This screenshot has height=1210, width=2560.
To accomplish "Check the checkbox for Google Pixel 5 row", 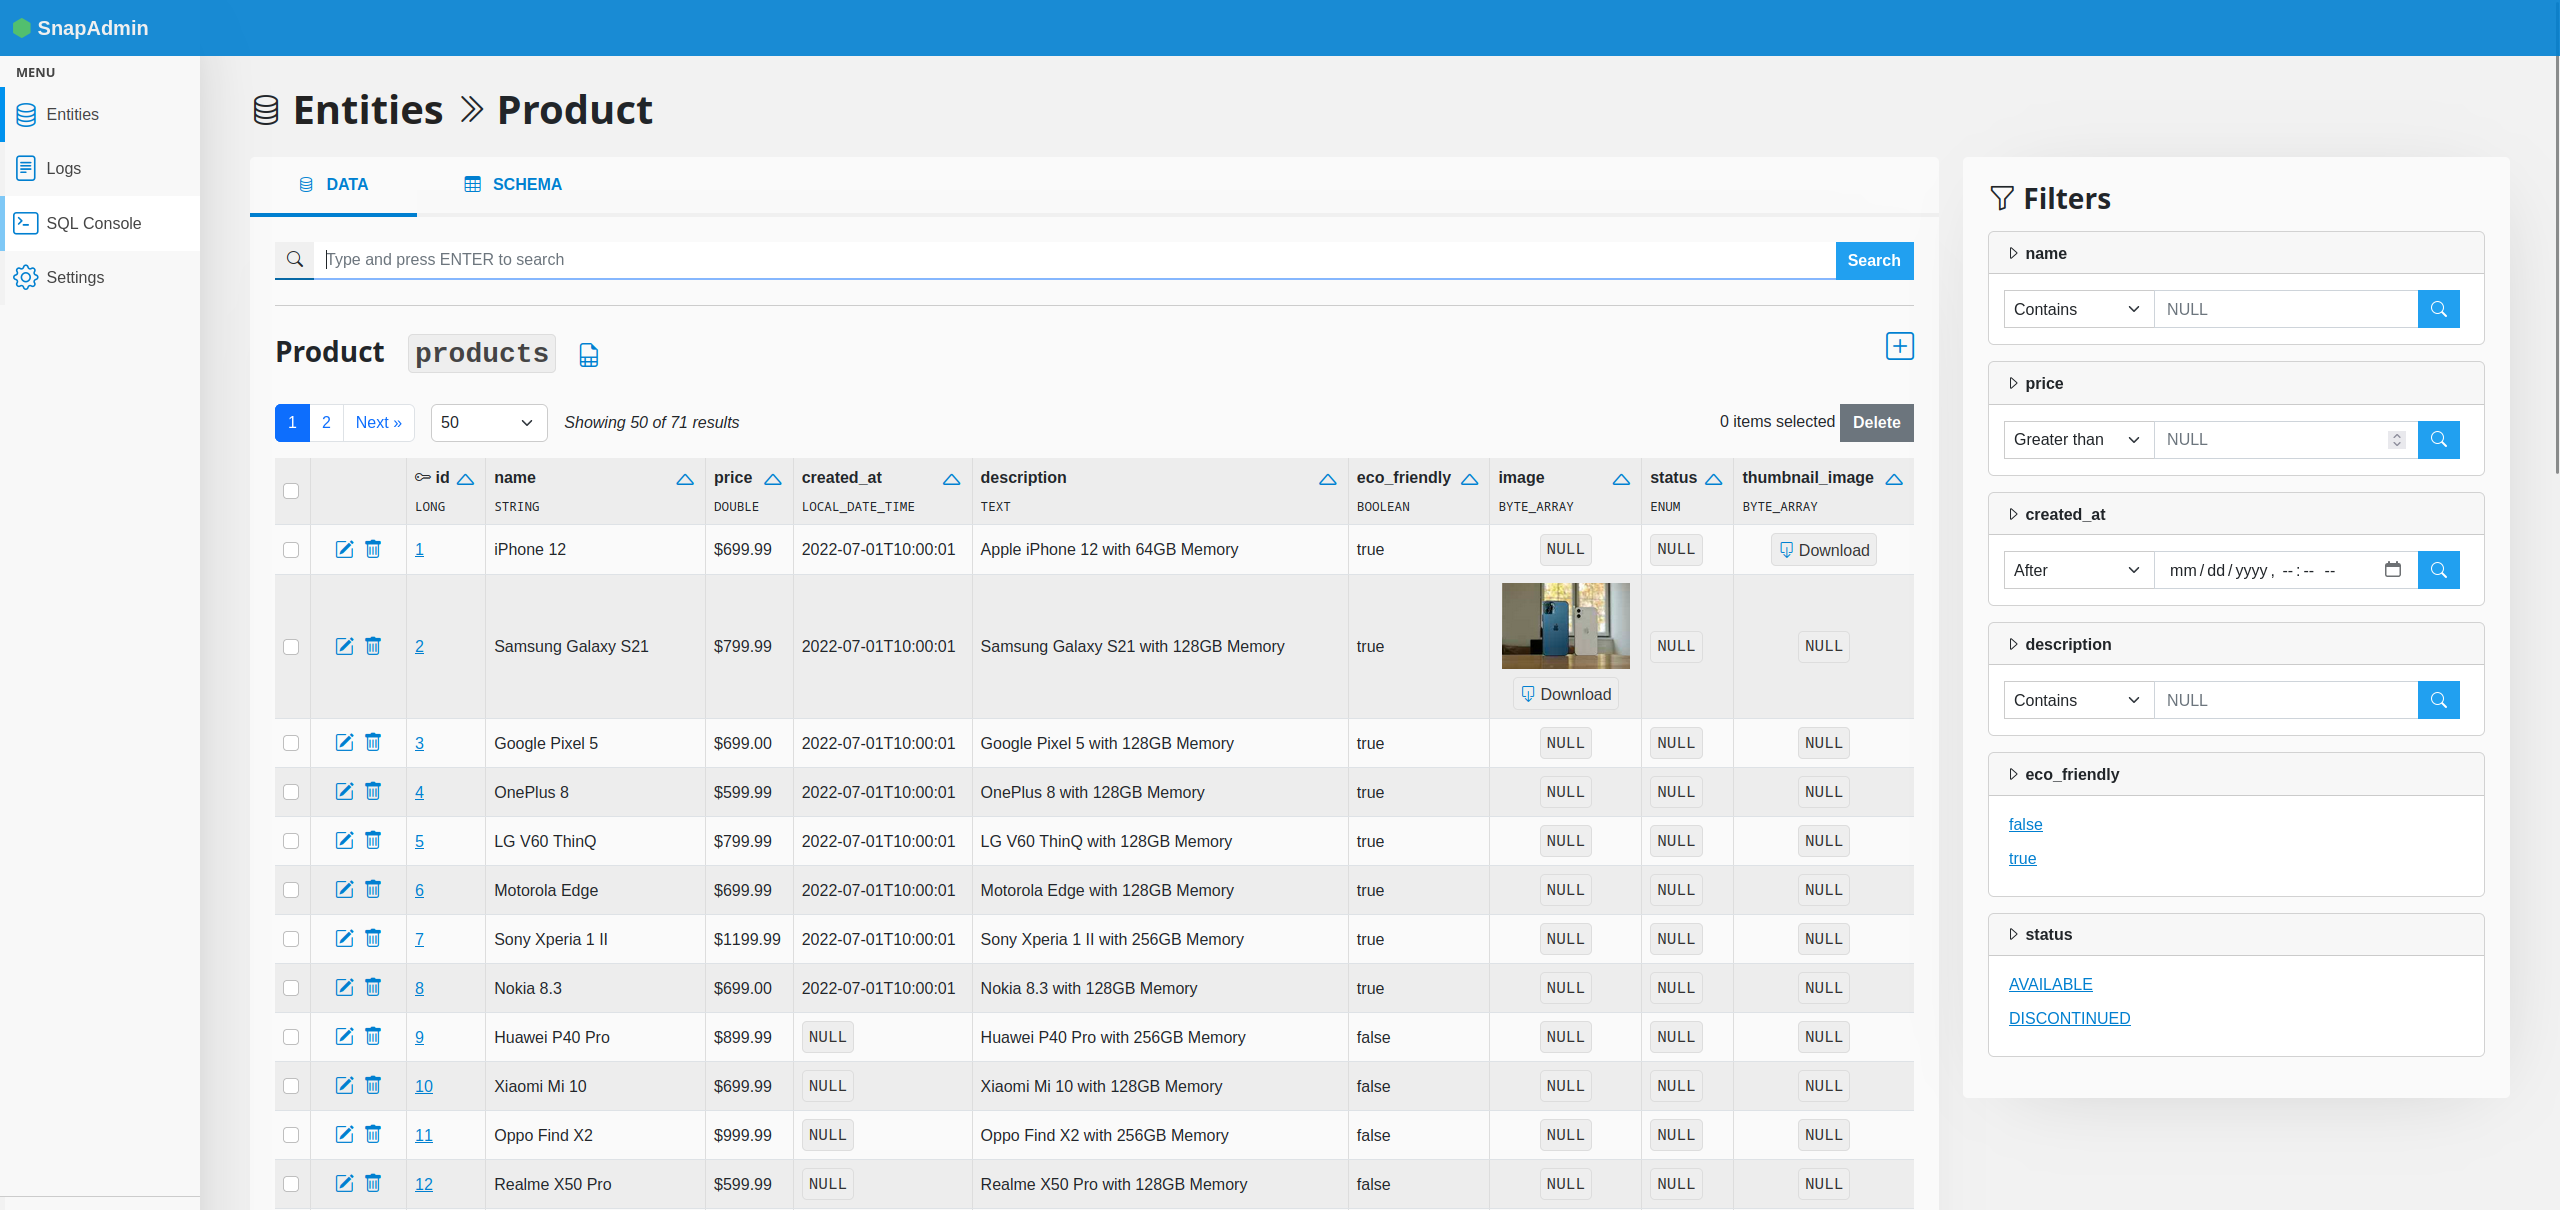I will [x=291, y=743].
